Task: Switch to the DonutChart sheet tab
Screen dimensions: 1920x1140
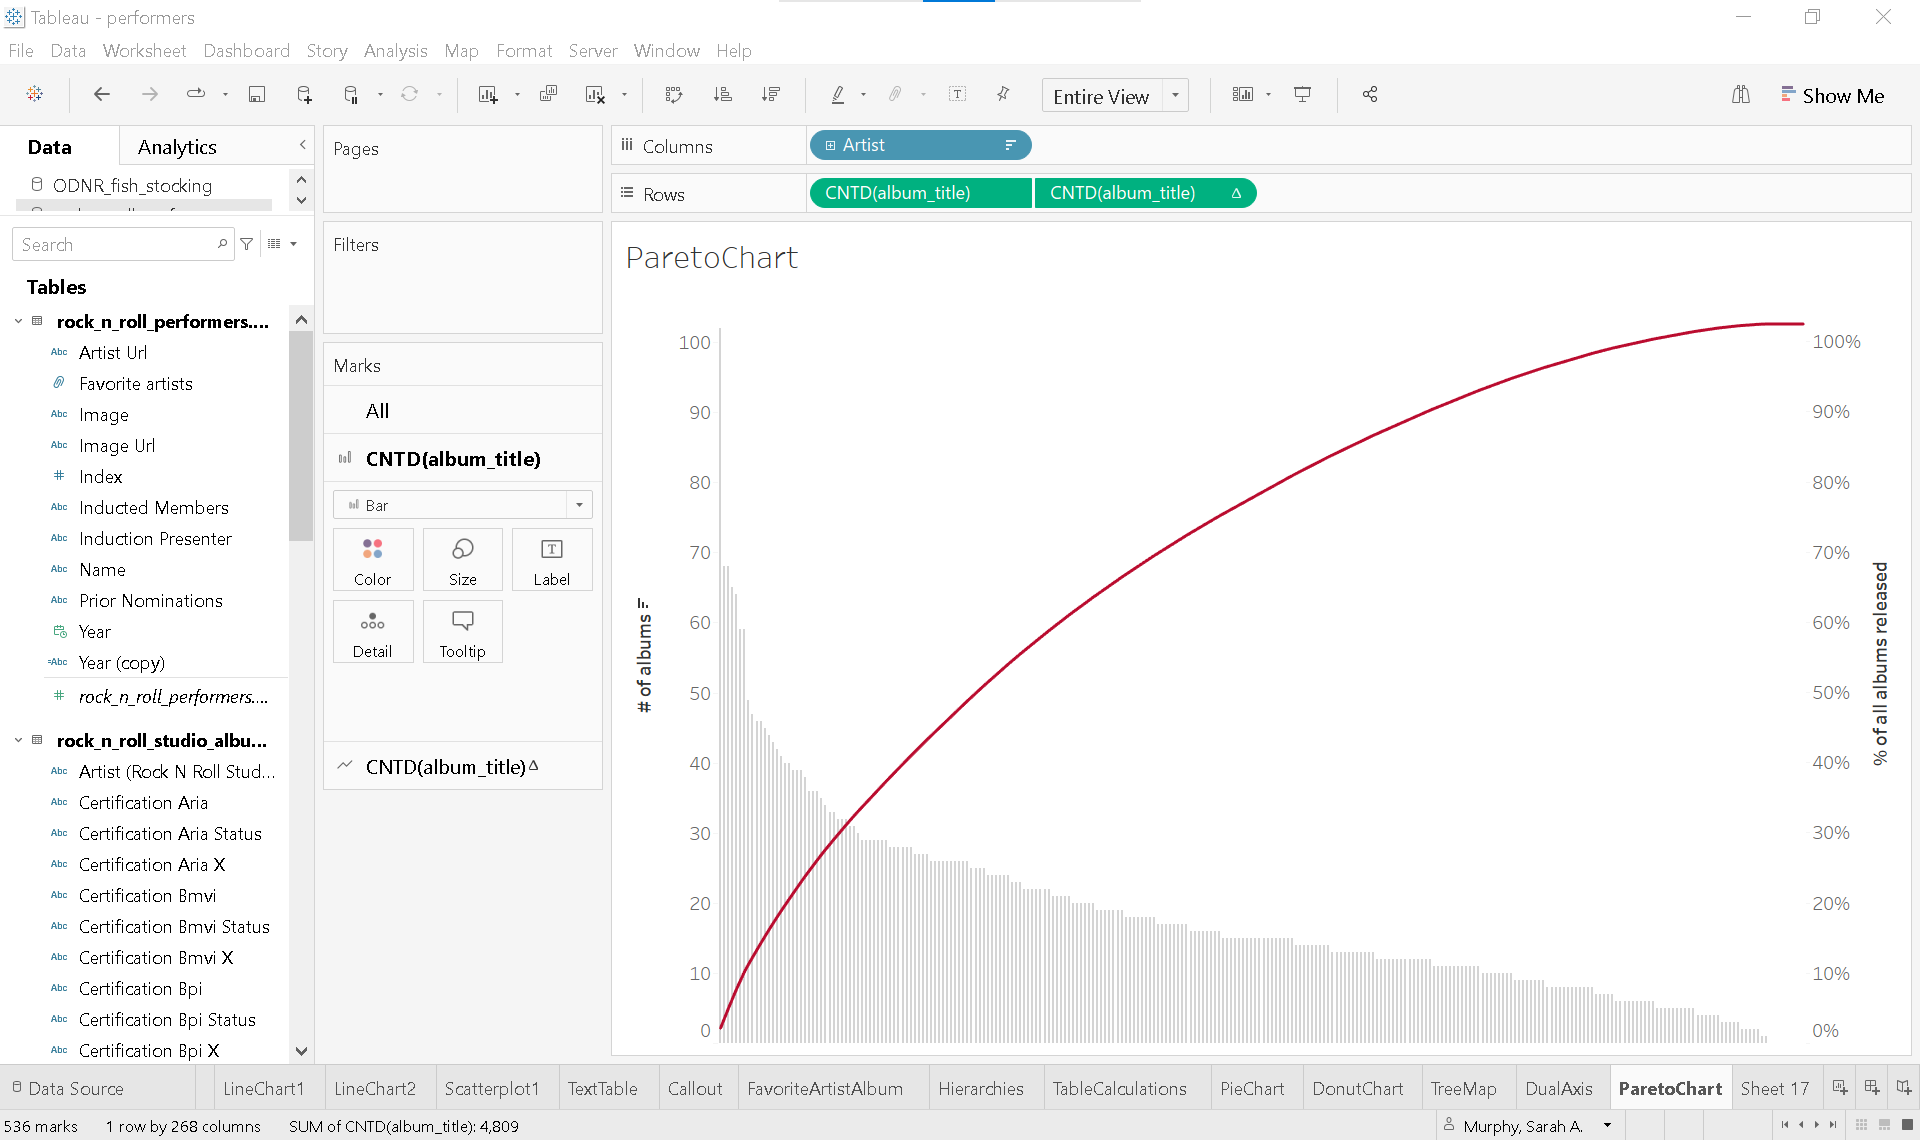Action: (x=1357, y=1088)
